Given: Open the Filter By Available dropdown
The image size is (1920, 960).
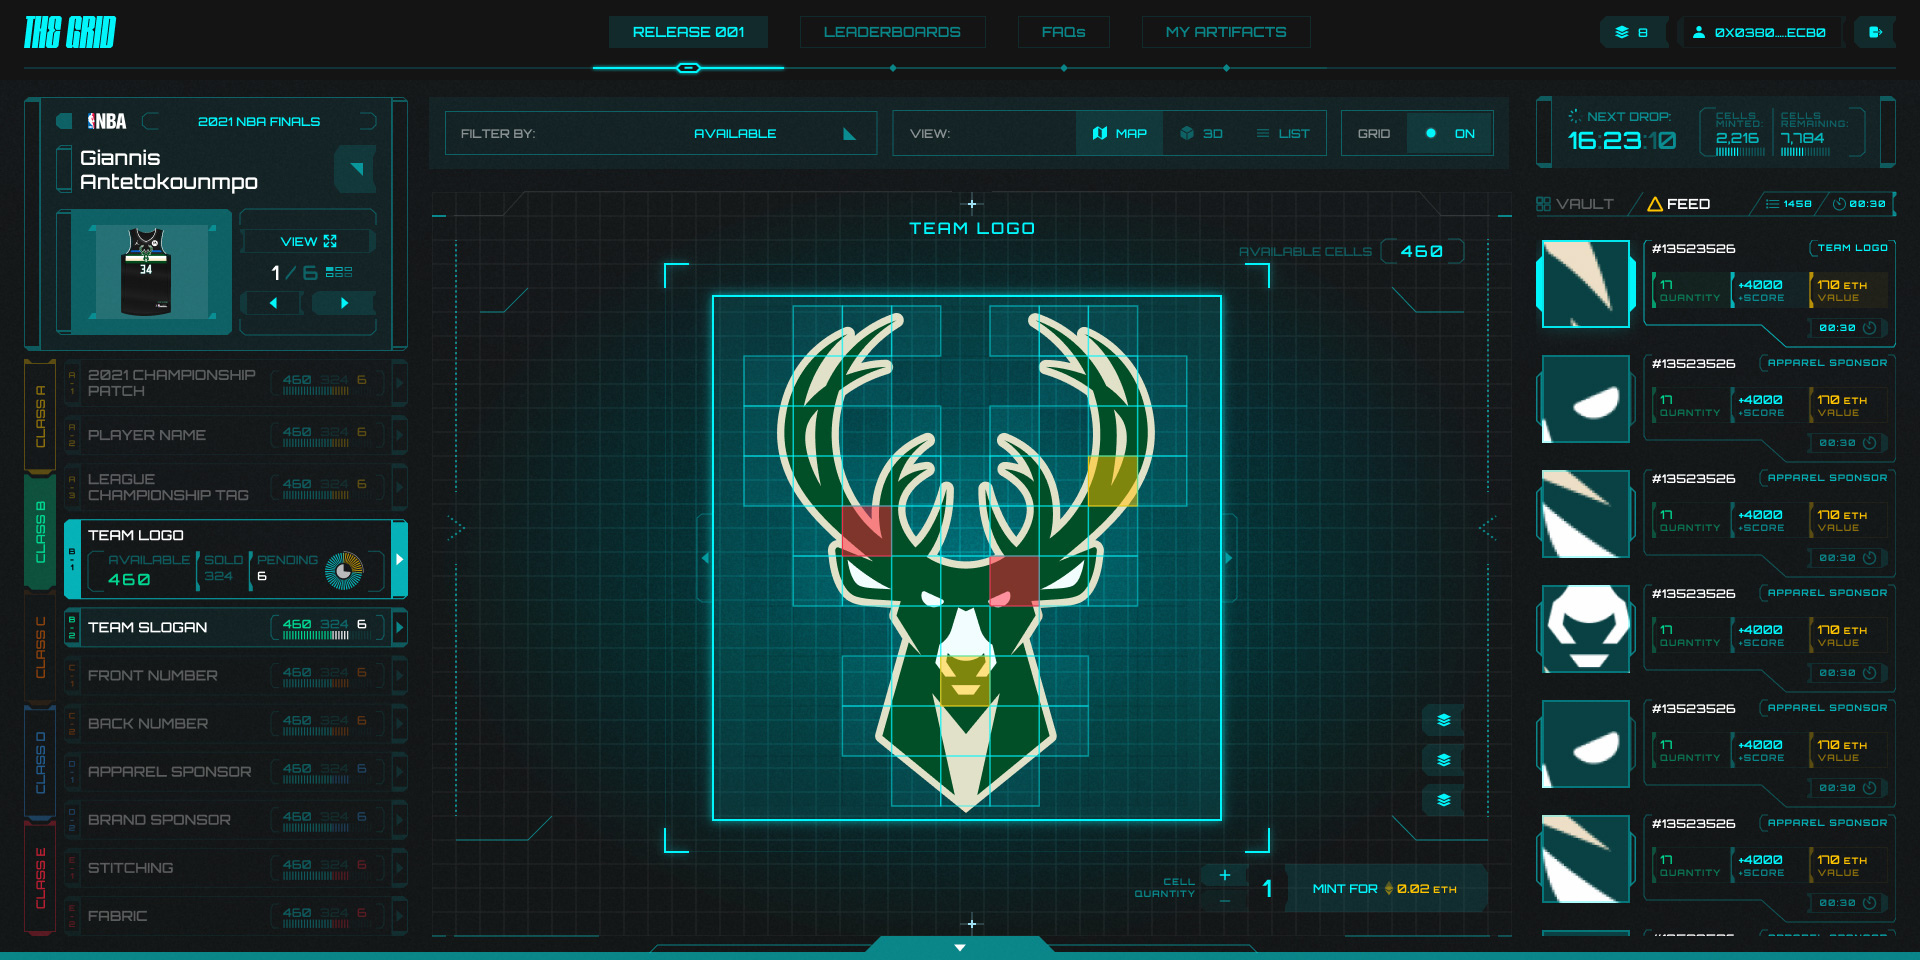Looking at the screenshot, I should point(661,133).
